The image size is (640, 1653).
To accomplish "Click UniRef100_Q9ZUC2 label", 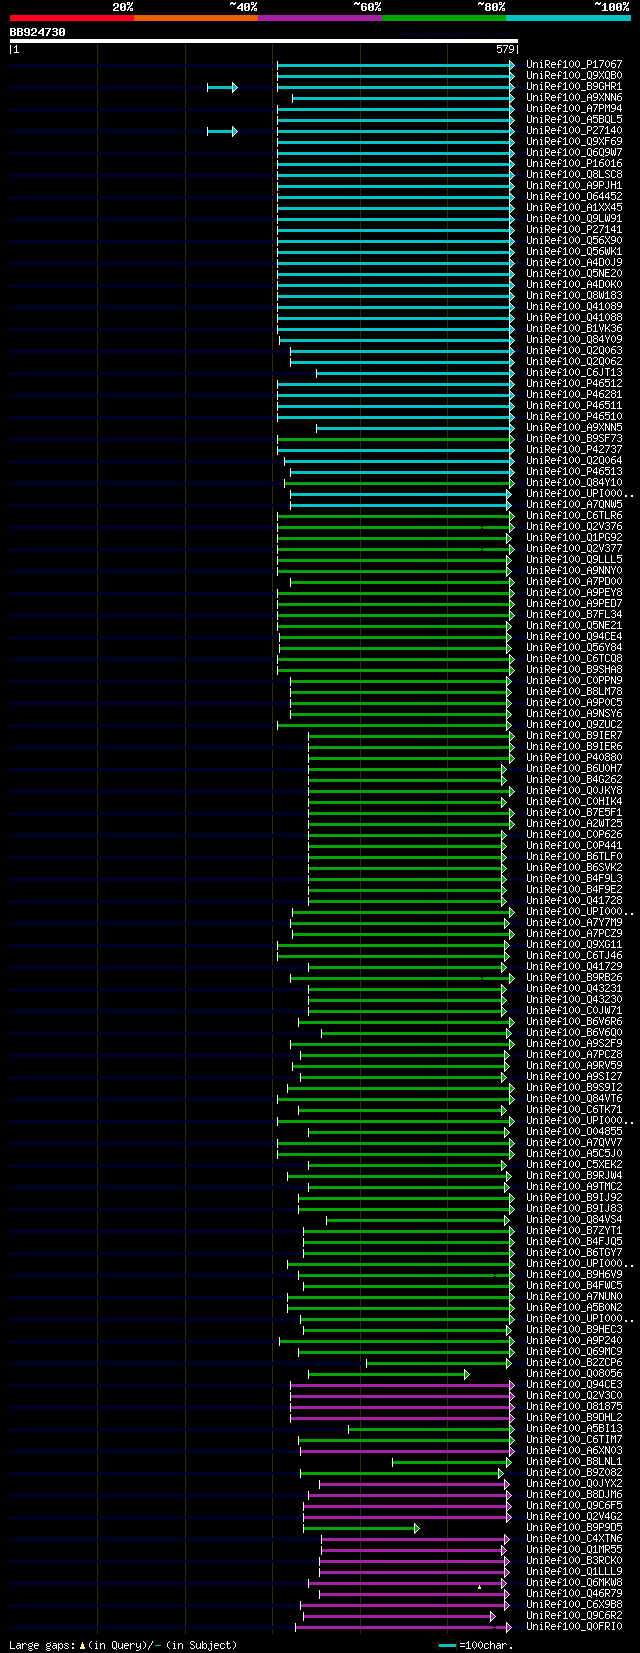I will pyautogui.click(x=574, y=725).
